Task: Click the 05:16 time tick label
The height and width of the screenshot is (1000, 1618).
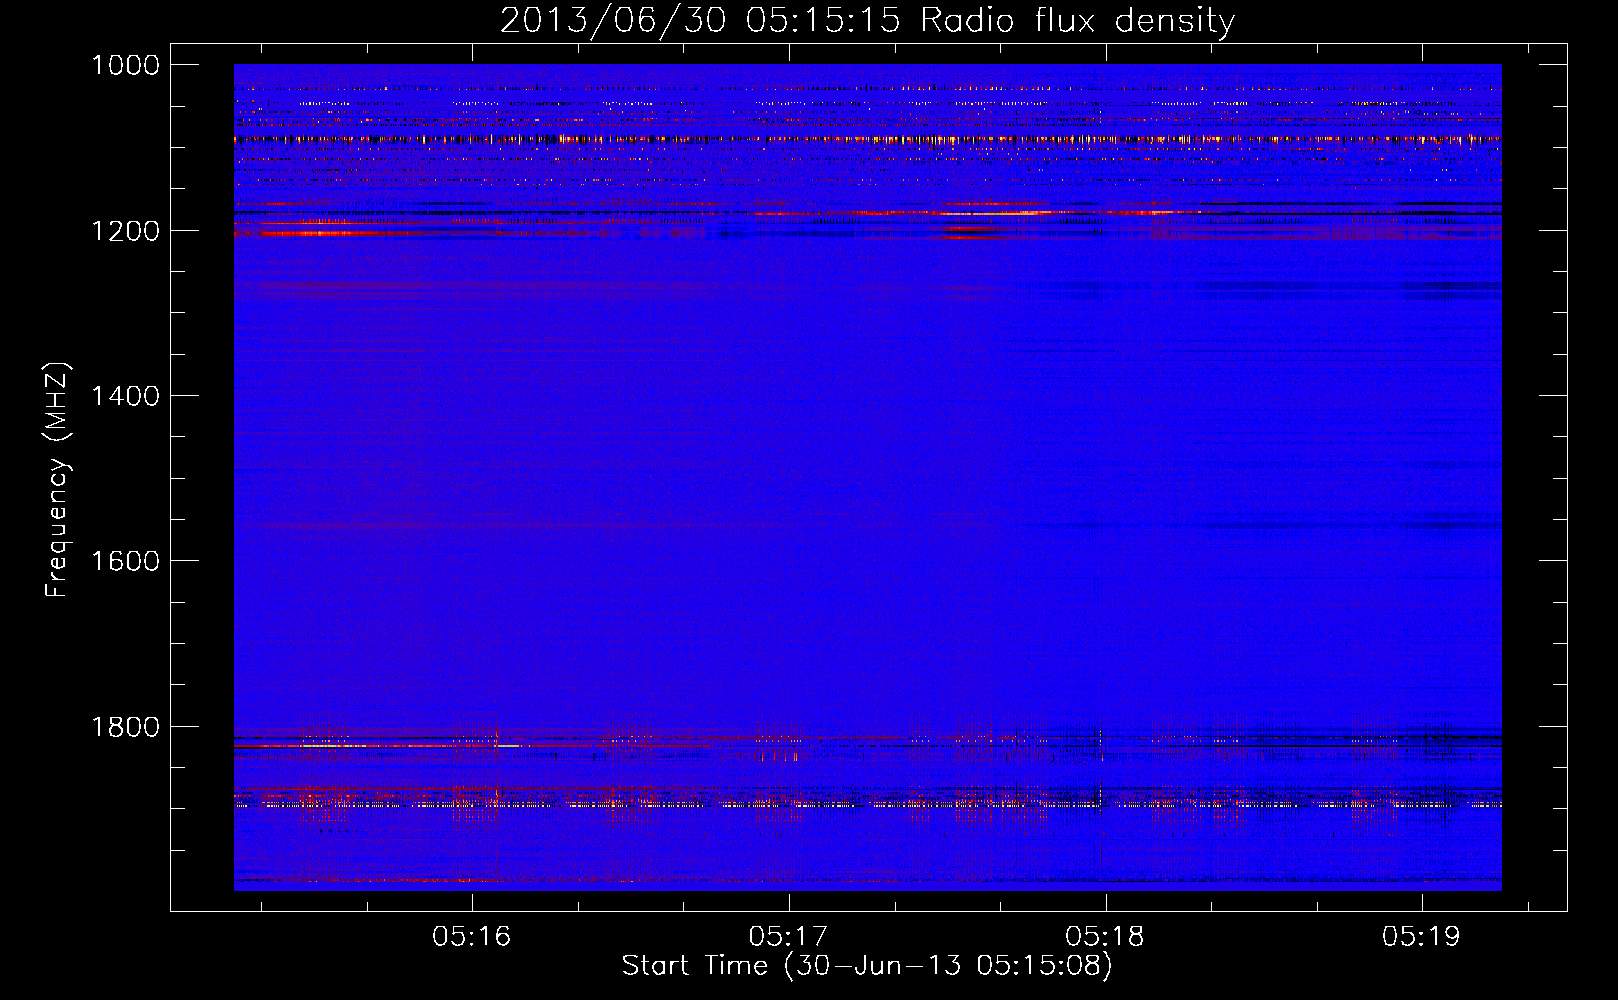Action: click(471, 936)
